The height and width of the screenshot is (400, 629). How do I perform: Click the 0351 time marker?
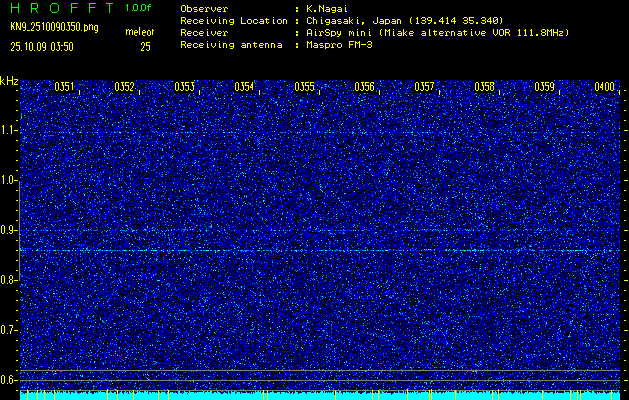point(64,87)
